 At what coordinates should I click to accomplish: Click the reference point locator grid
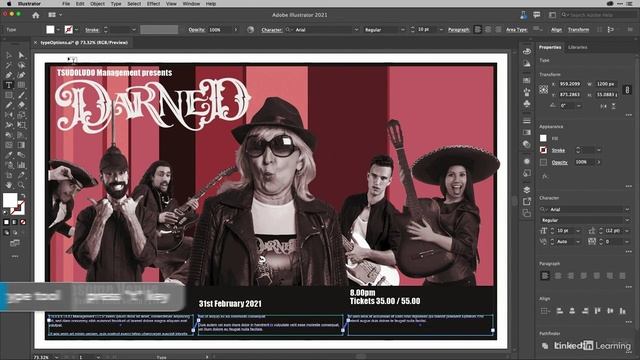click(x=544, y=89)
